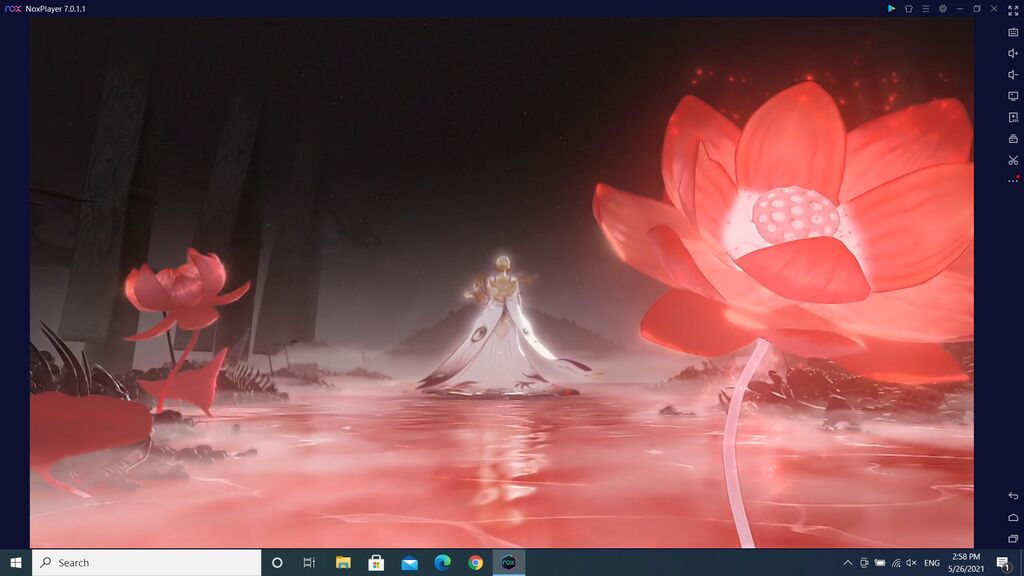The width and height of the screenshot is (1024, 576).
Task: Click the Nox logo in title bar
Action: pos(12,8)
